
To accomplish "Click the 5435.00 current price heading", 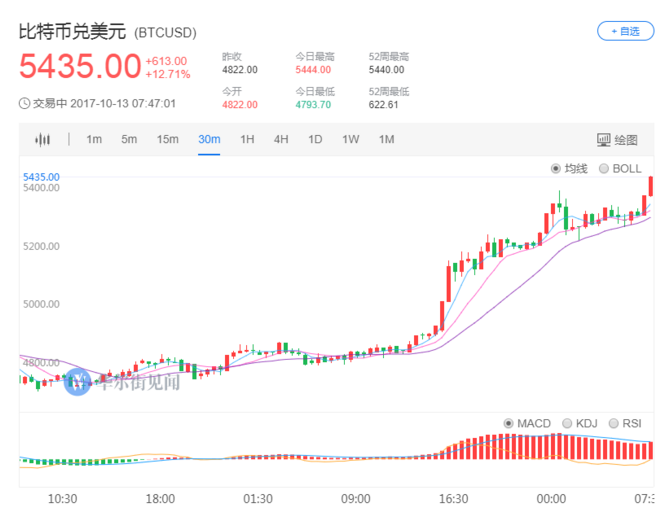I will click(80, 66).
